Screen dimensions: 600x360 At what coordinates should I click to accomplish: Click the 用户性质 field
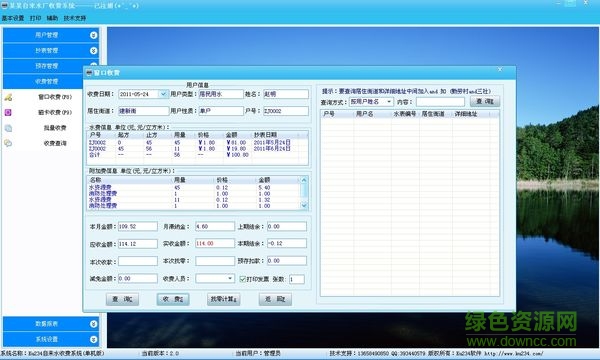[221, 111]
